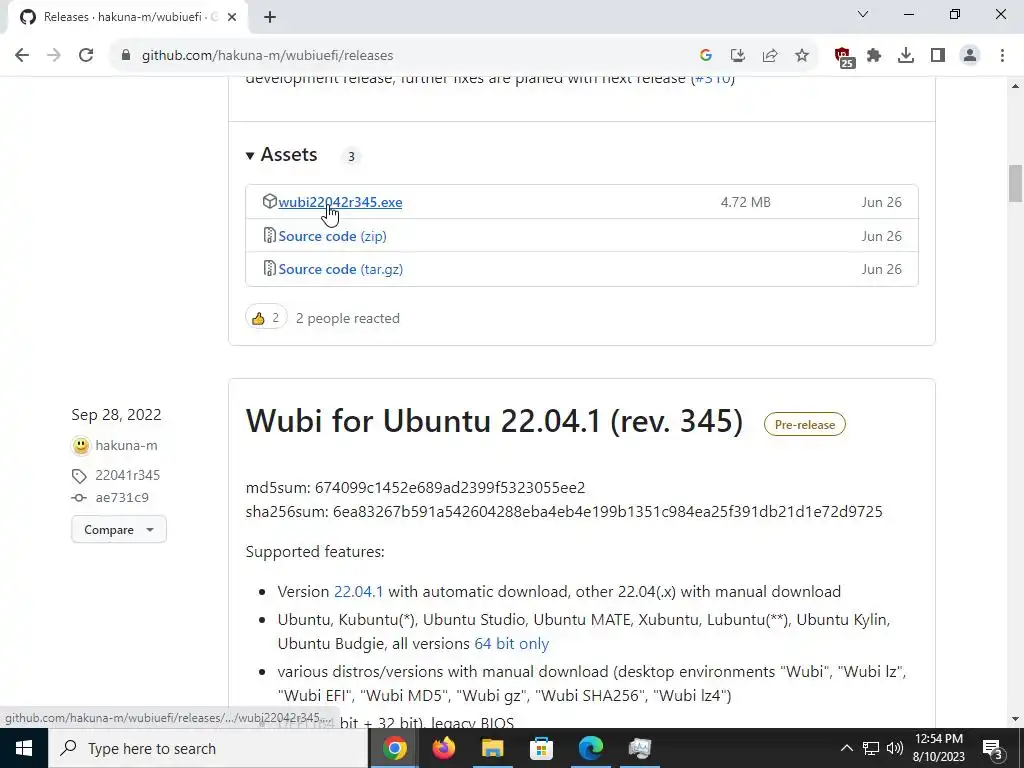This screenshot has height=768, width=1024.
Task: Open the Chrome profile avatar
Action: pyautogui.click(x=970, y=56)
